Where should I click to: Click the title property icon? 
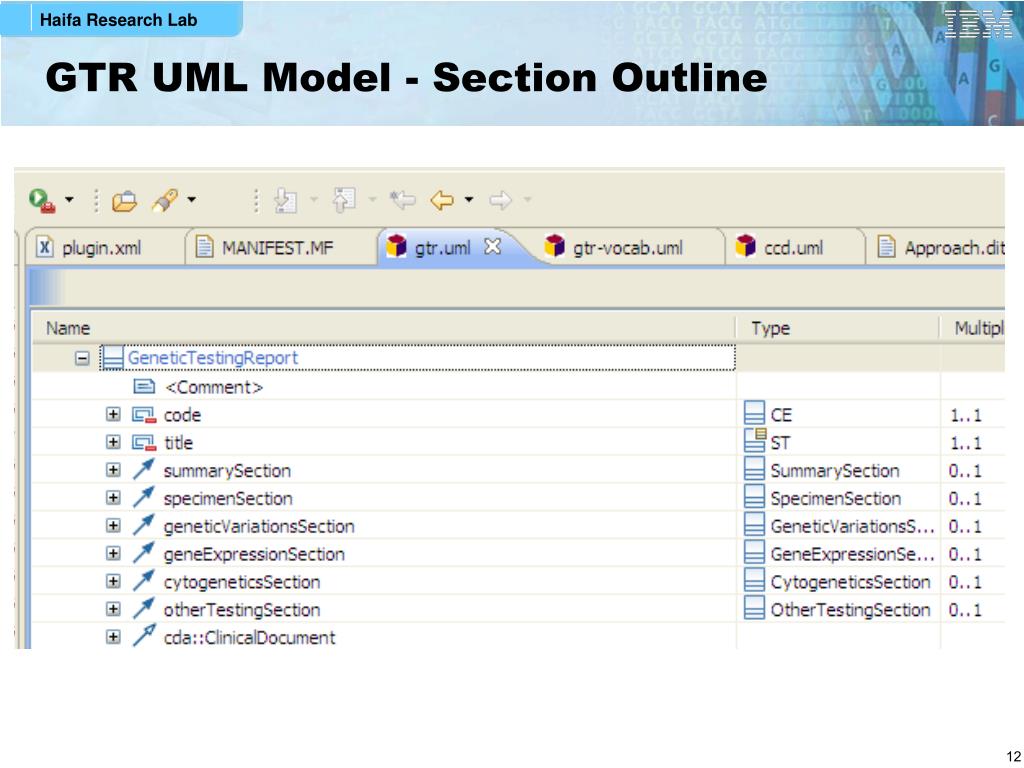pyautogui.click(x=144, y=443)
